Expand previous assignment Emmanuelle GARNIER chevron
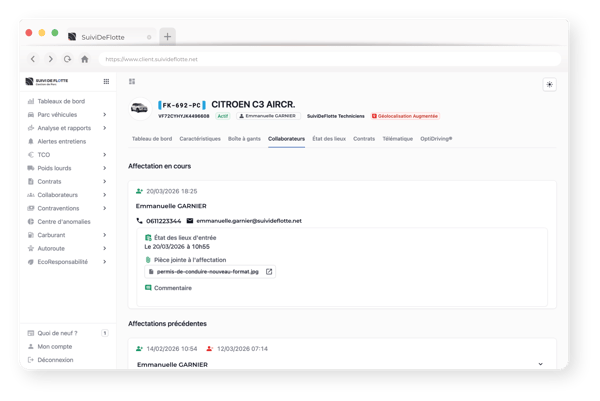600x401 pixels. click(540, 364)
